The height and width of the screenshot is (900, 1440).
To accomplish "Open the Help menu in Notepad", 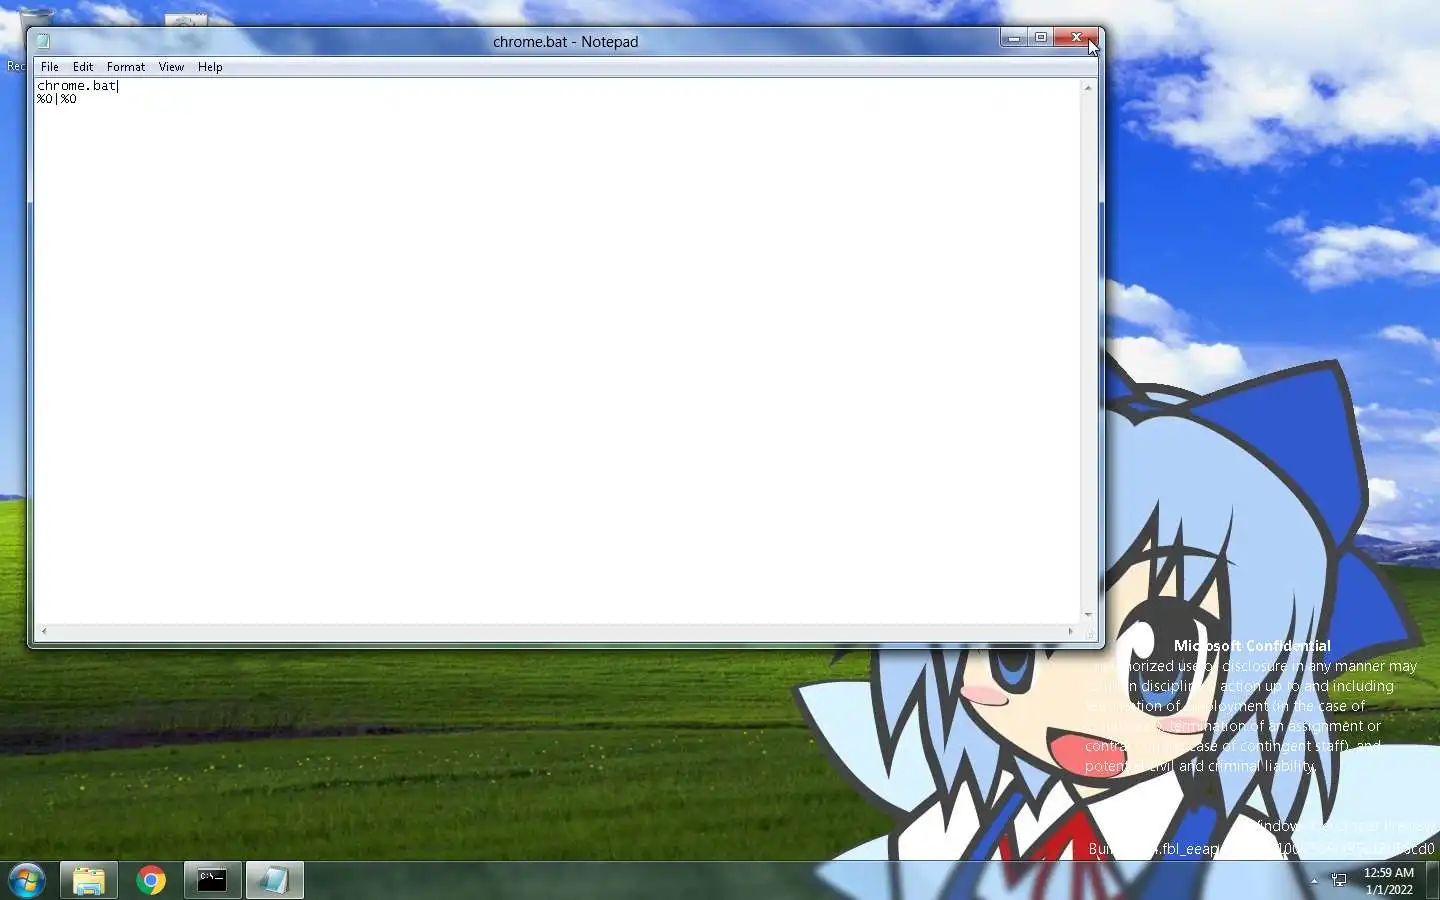I will [x=210, y=67].
